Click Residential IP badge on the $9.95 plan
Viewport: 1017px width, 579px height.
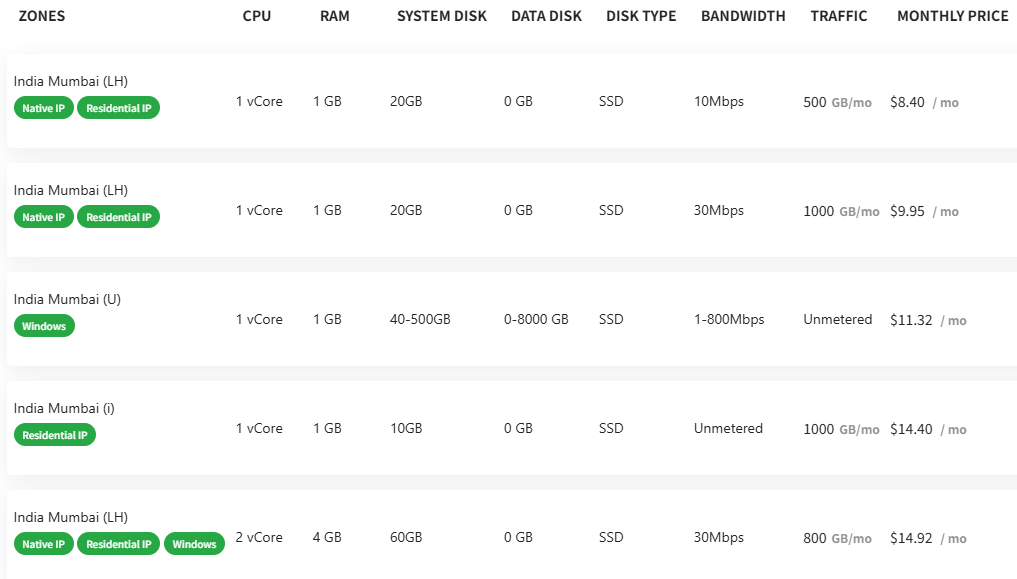(x=119, y=217)
